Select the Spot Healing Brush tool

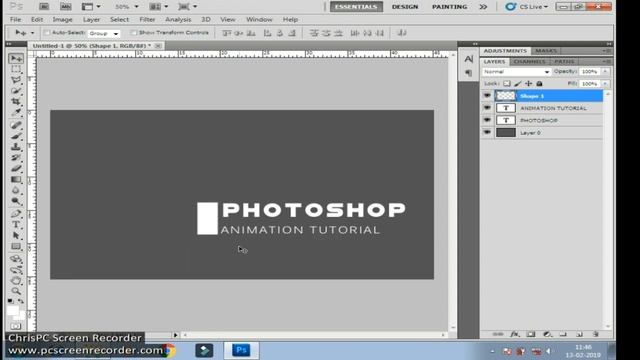[x=16, y=125]
